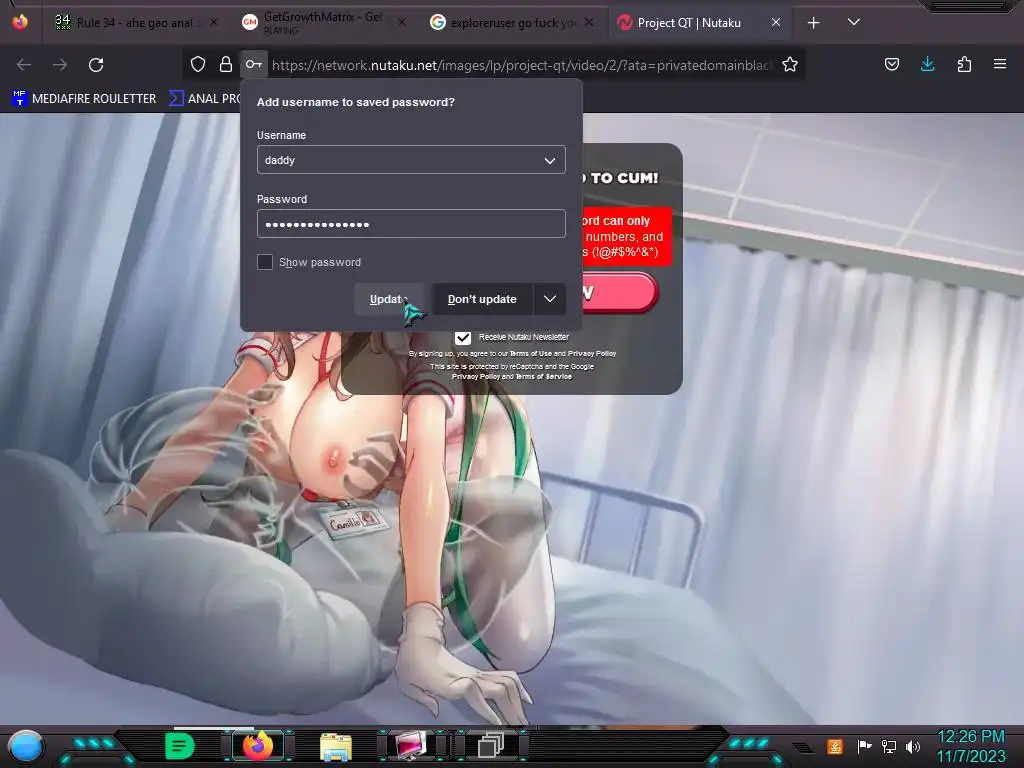Close the Project QT | Nutaku tab

coord(775,22)
